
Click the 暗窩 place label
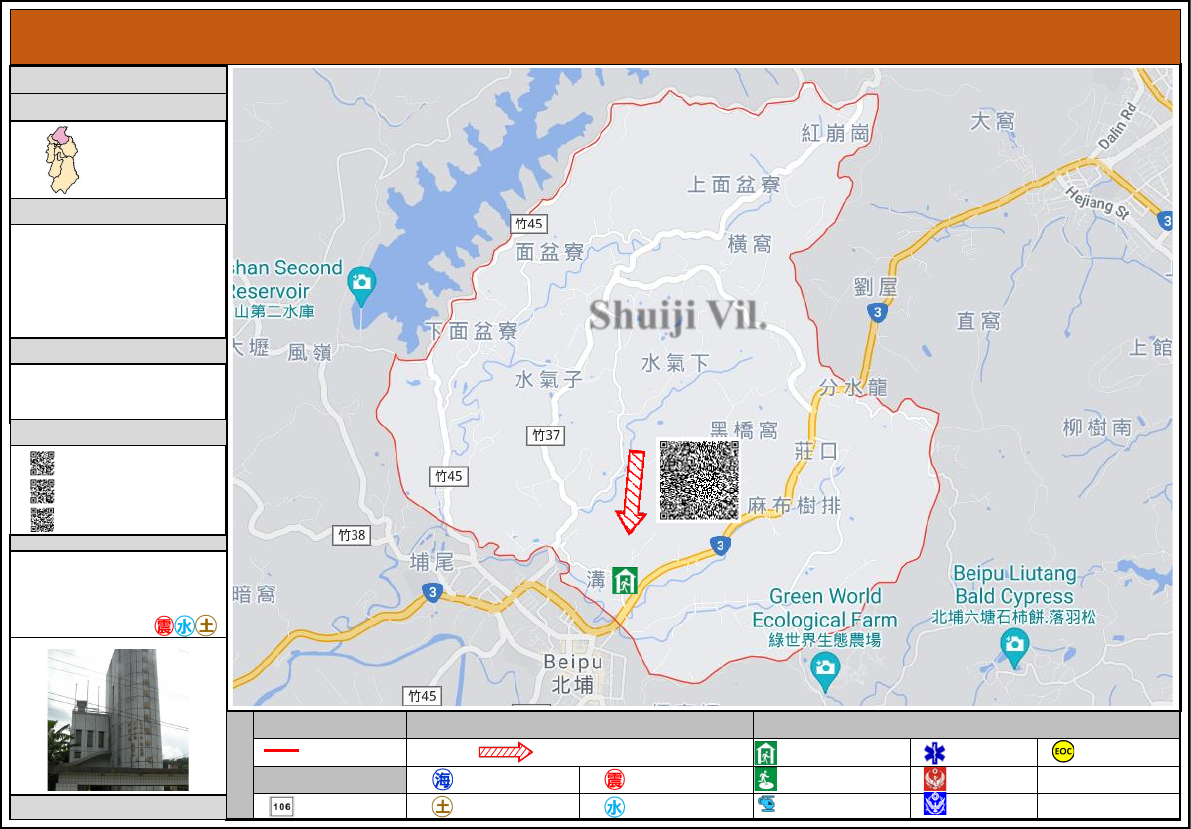pos(254,594)
